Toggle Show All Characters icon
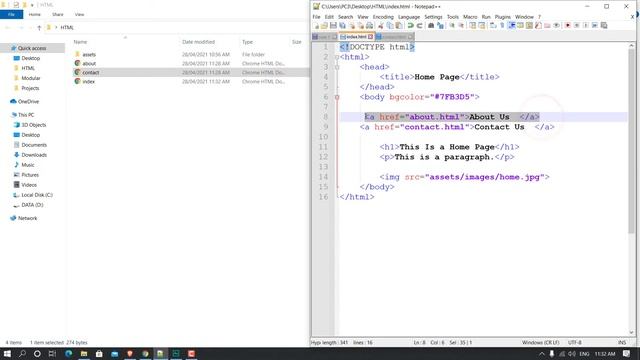640x360 pixels. 502,25
